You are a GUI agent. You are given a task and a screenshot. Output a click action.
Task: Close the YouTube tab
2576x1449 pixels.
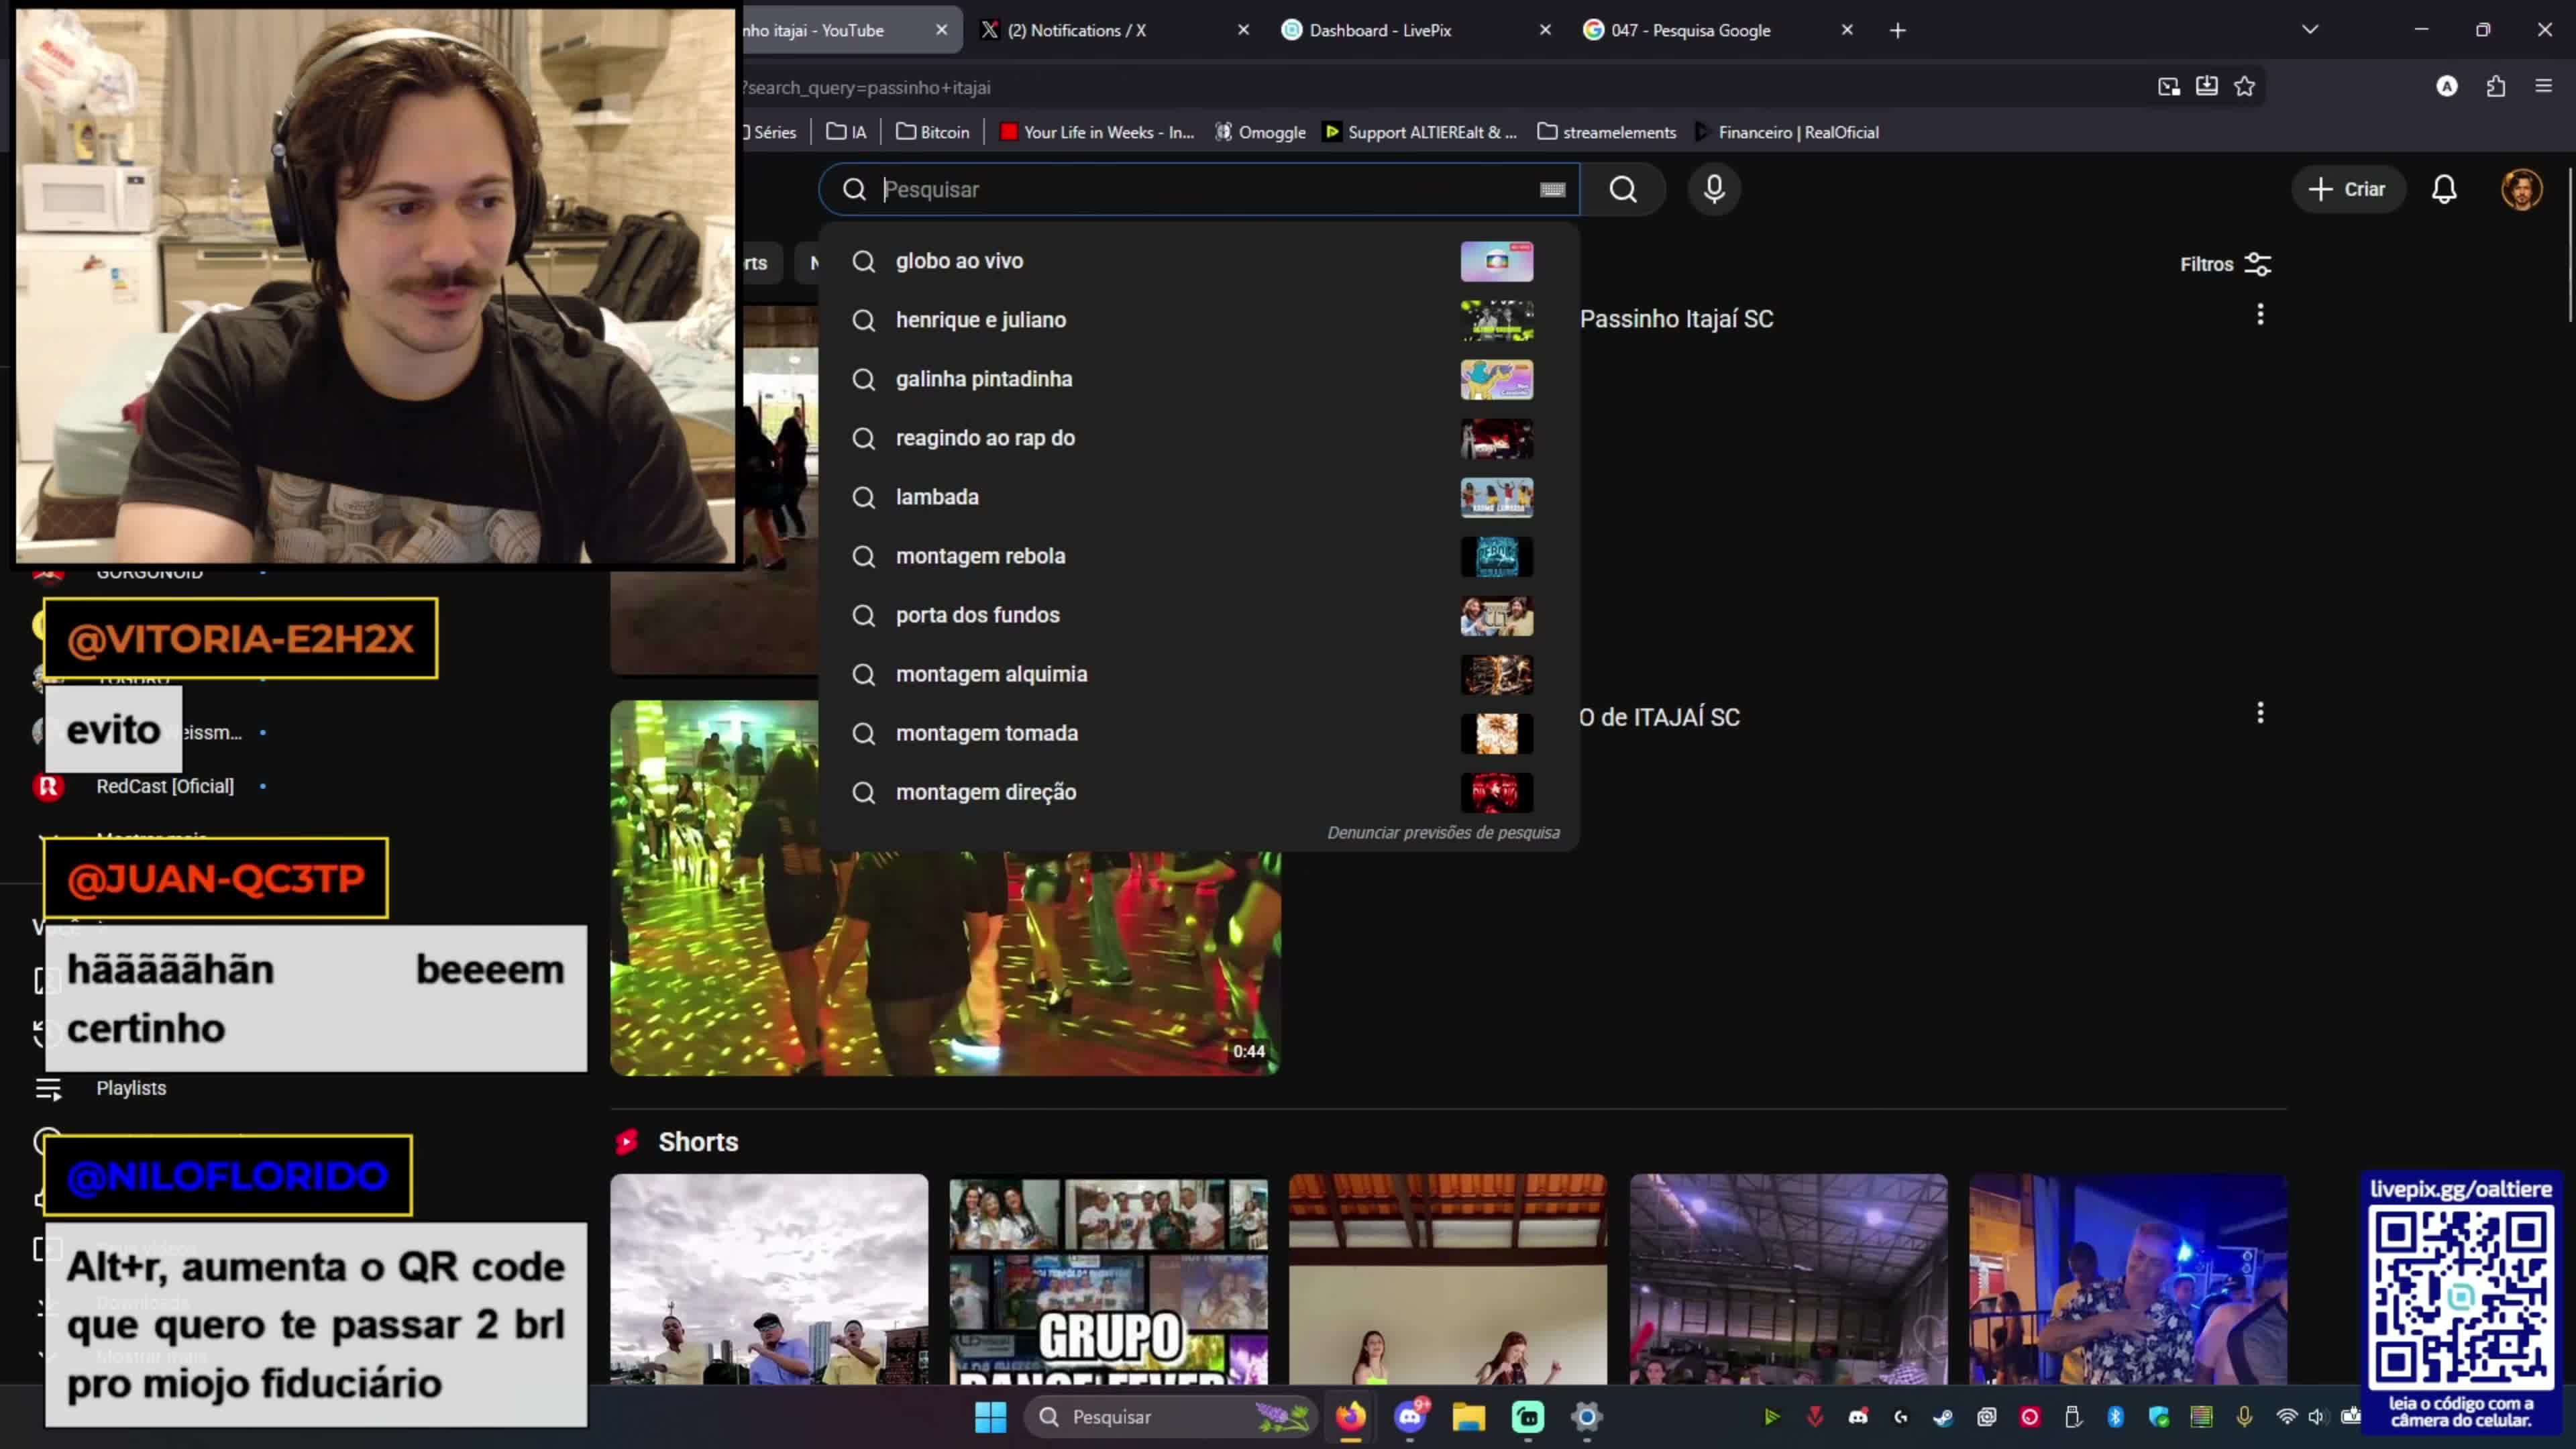(x=941, y=30)
